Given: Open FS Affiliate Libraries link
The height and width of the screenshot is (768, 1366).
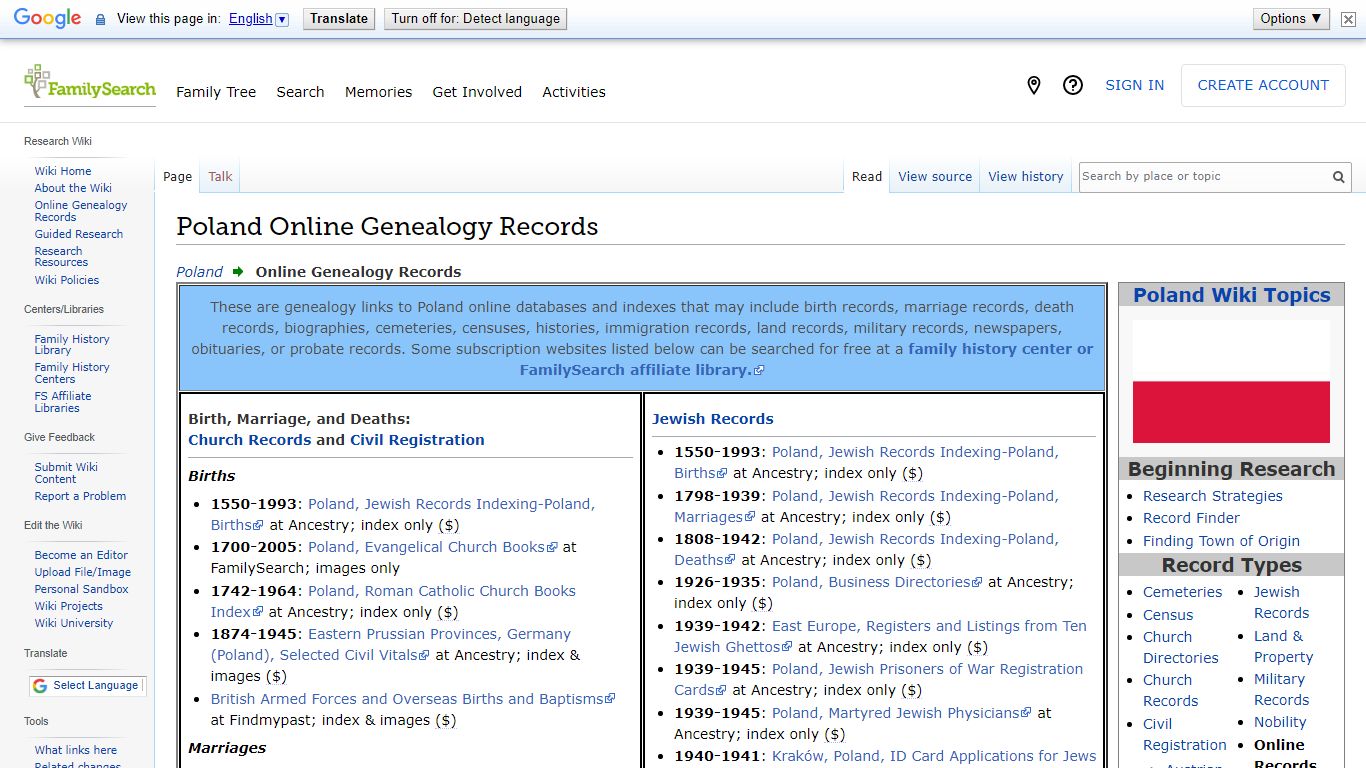Looking at the screenshot, I should (x=63, y=402).
